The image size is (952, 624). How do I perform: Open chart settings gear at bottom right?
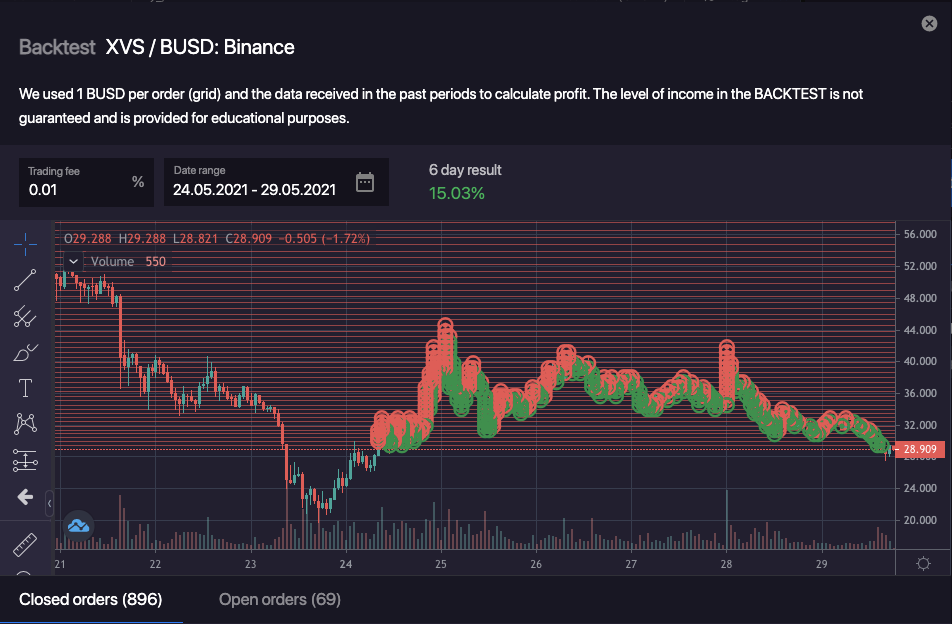pos(922,563)
